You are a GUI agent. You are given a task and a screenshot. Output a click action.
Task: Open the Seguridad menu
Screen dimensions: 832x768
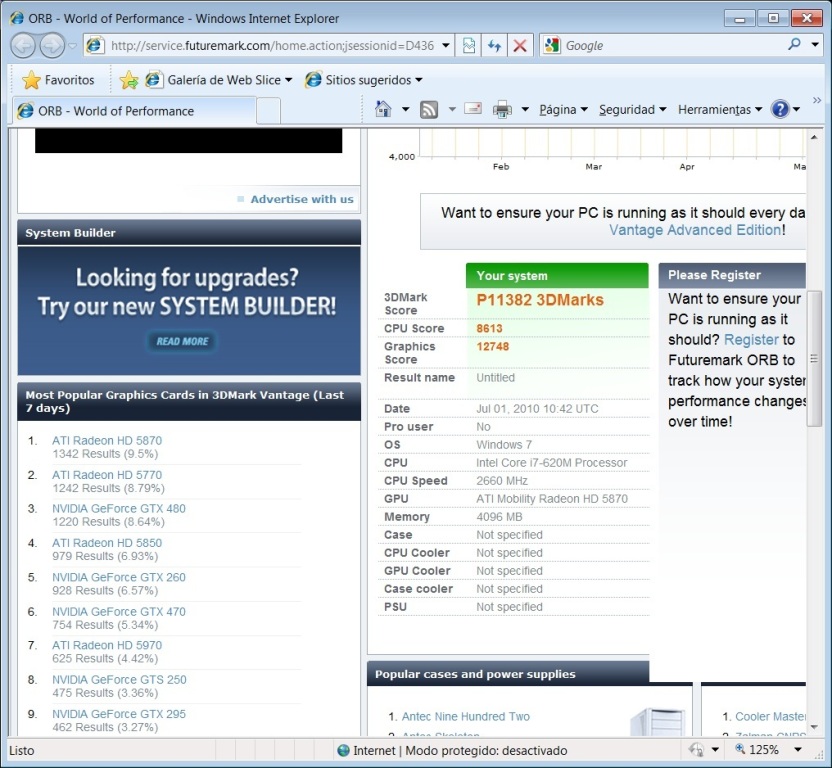(x=632, y=110)
